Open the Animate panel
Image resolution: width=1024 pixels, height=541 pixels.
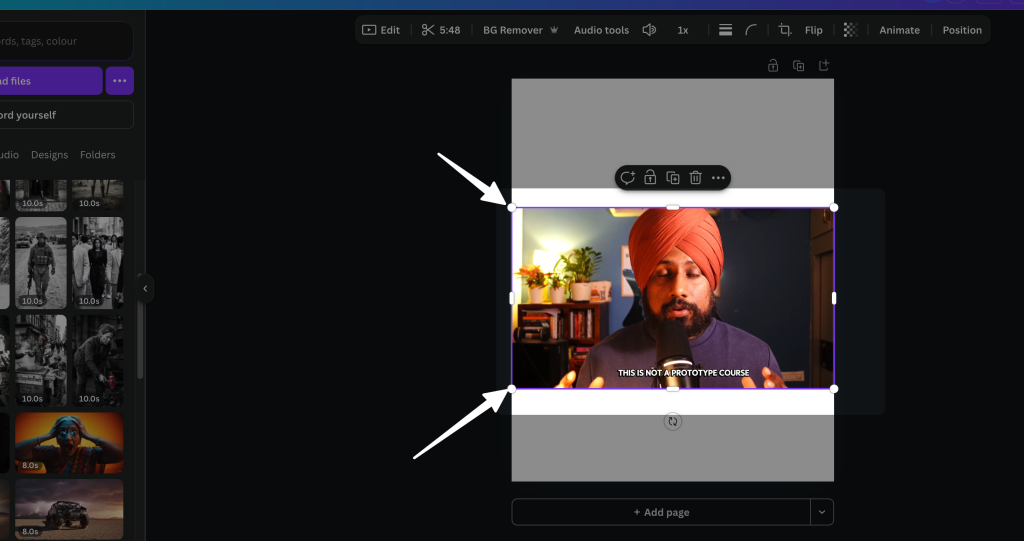(899, 30)
